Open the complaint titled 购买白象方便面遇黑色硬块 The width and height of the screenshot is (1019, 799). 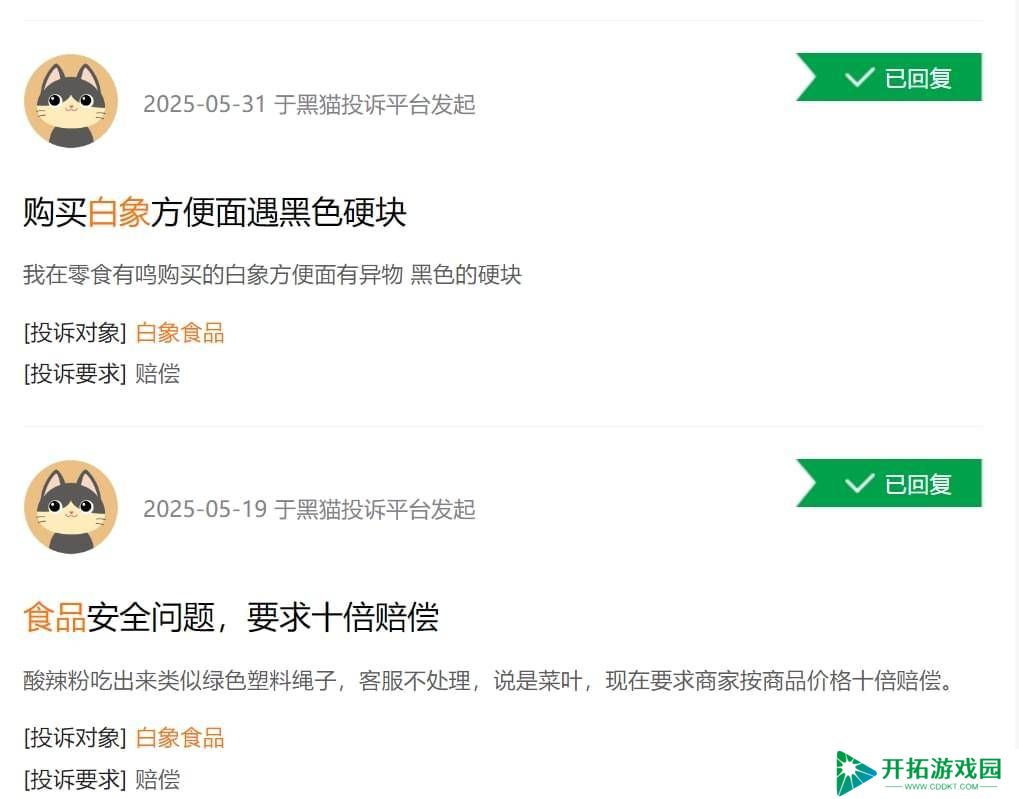point(214,213)
